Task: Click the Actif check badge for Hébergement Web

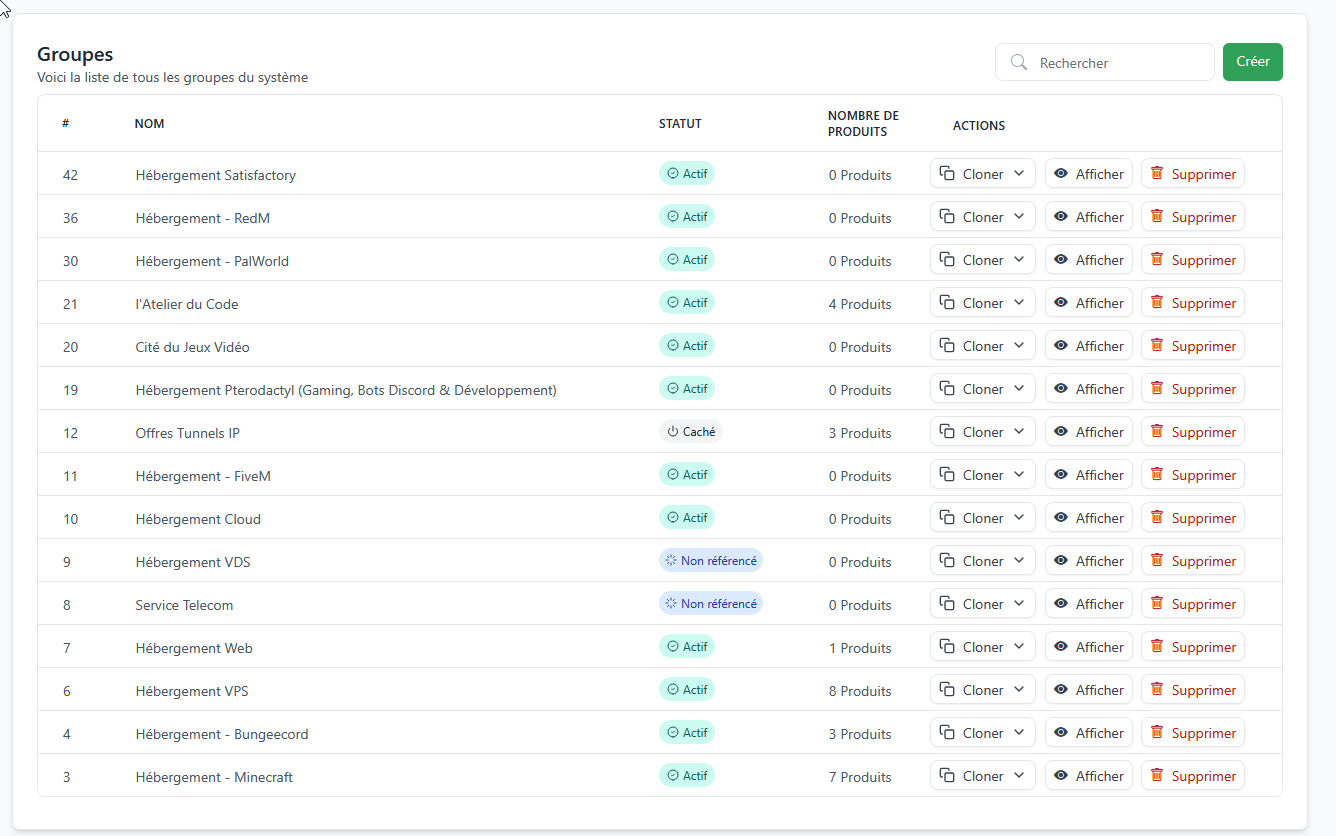Action: [x=686, y=647]
